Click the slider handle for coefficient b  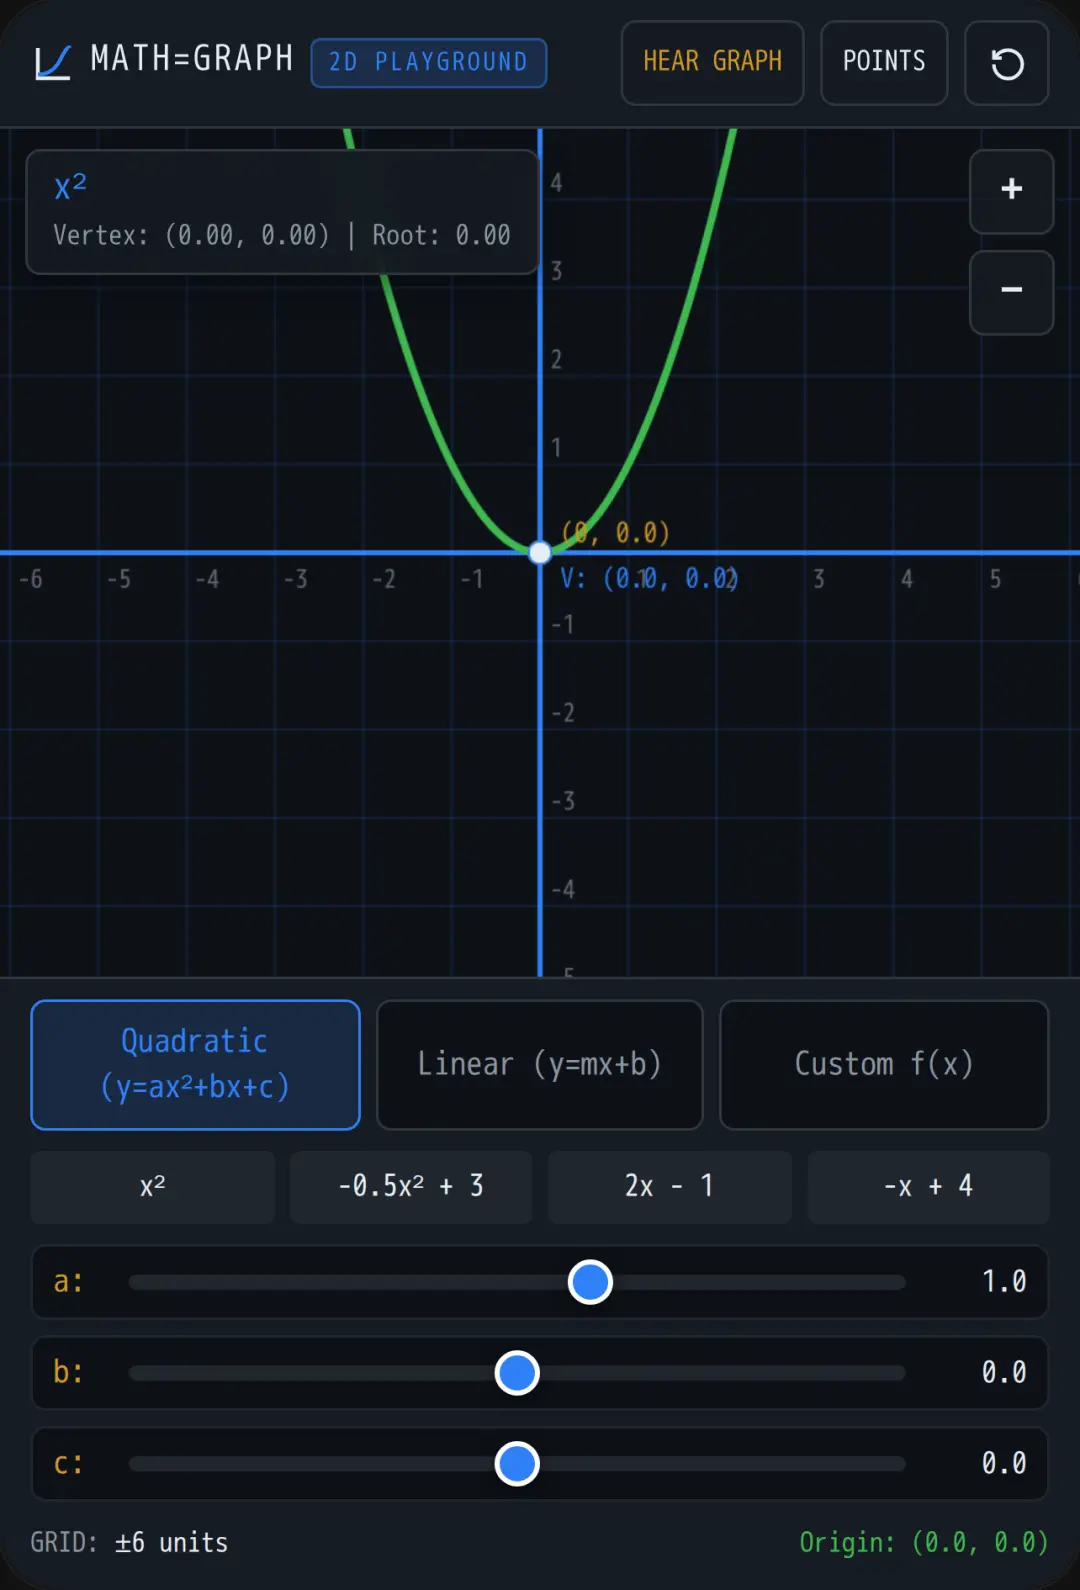click(x=517, y=1373)
